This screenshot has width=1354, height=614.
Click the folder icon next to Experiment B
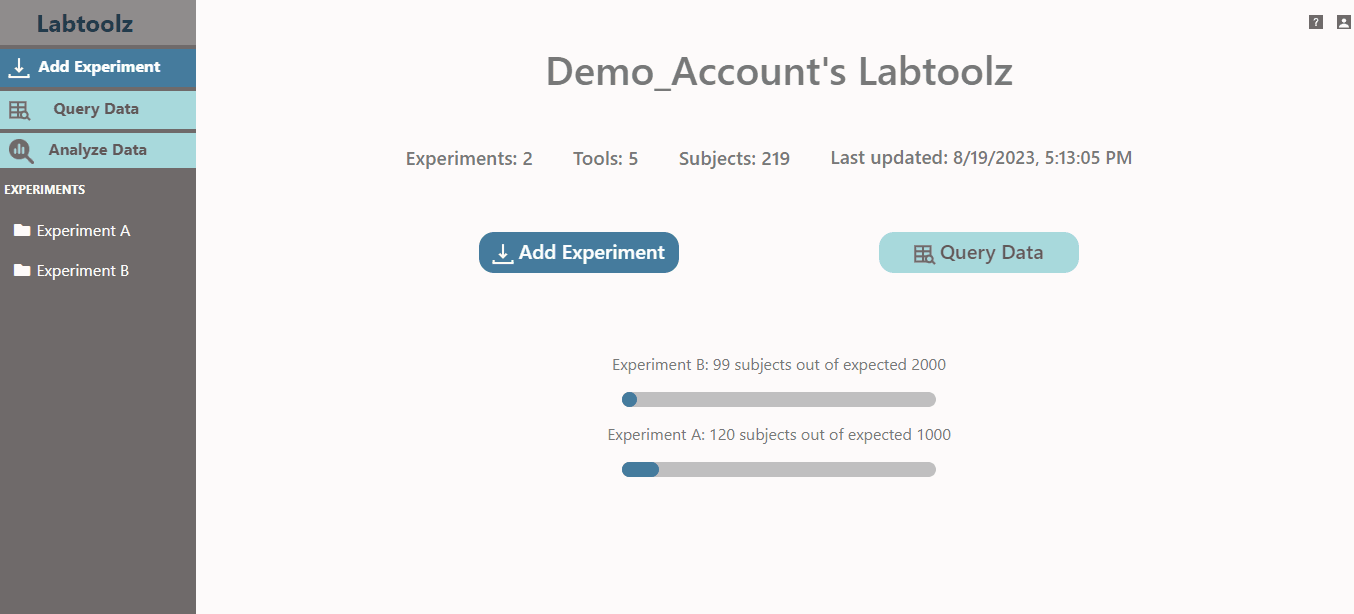coord(22,270)
